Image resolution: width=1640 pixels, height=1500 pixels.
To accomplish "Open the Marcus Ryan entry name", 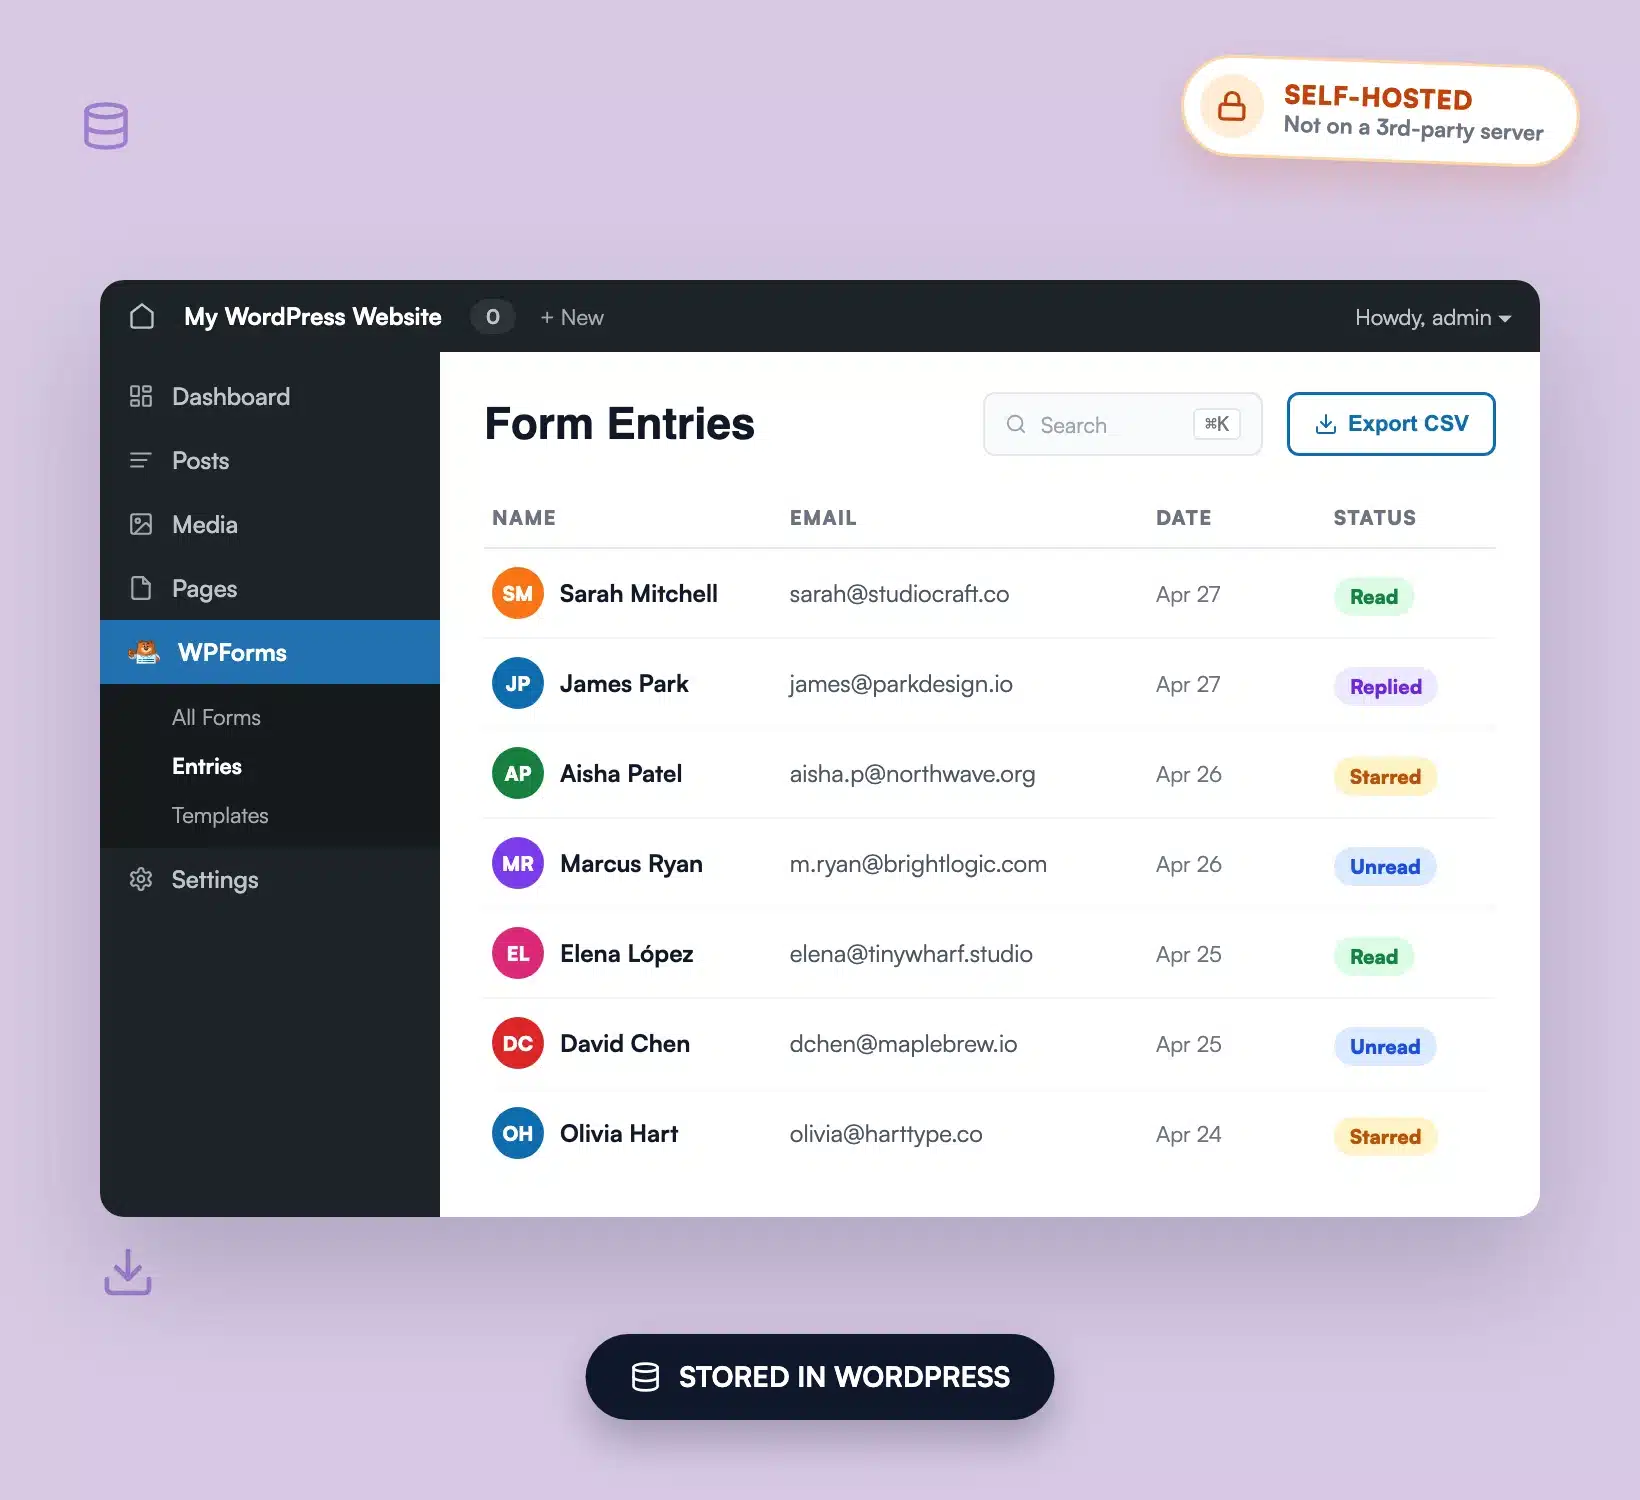I will tap(631, 863).
